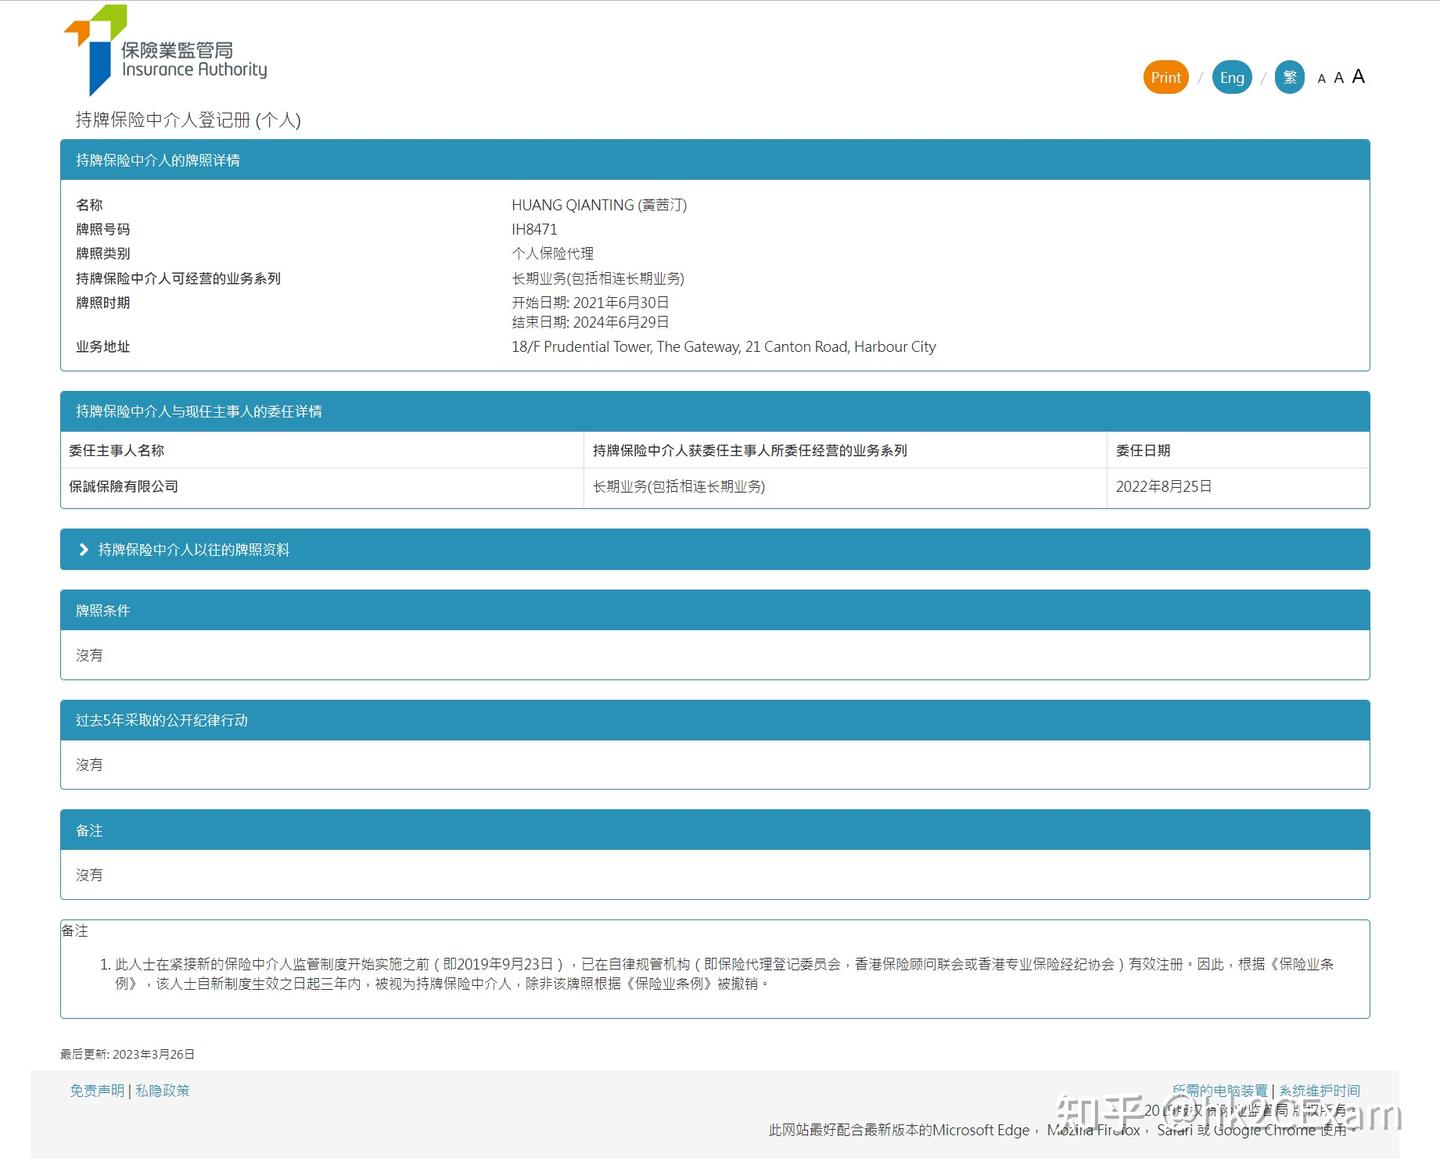This screenshot has height=1172, width=1440.
Task: Select the medium font size A
Action: (x=1339, y=78)
